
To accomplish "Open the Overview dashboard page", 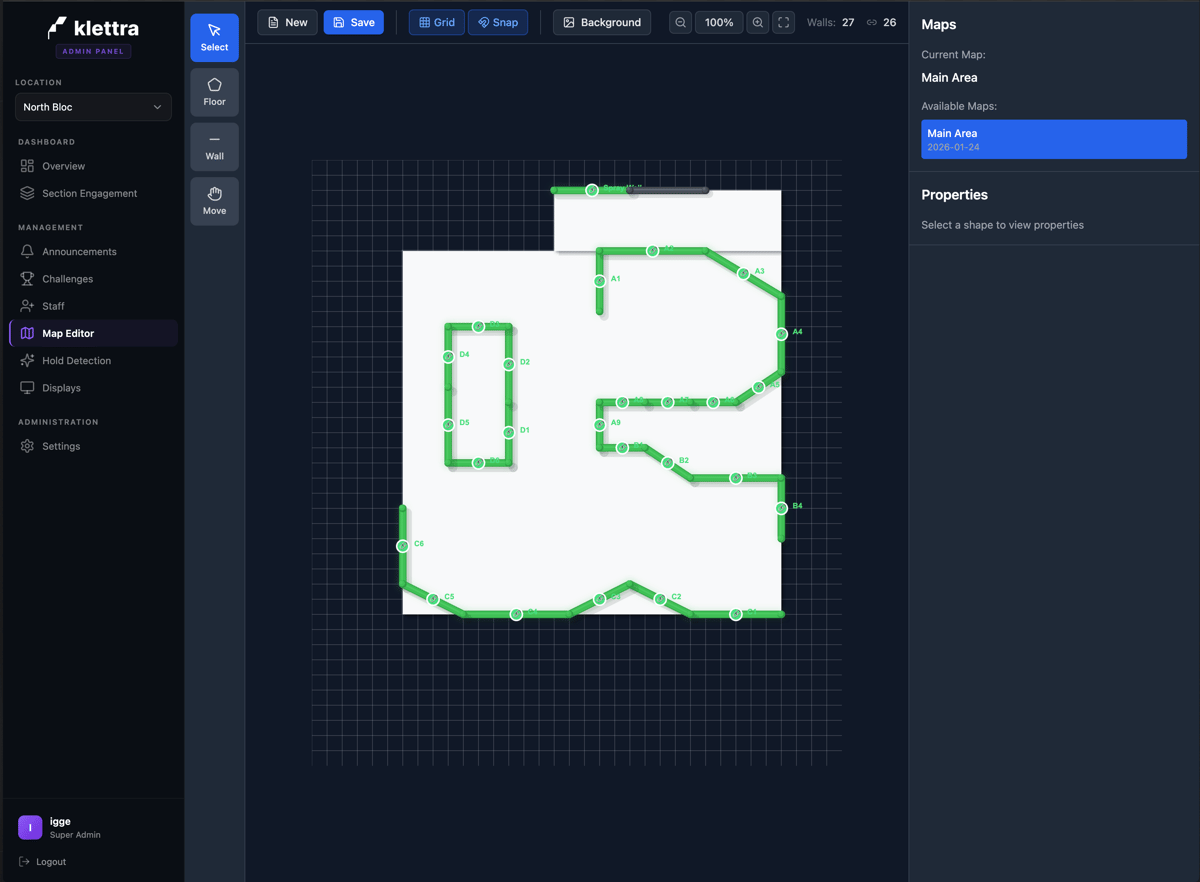I will pyautogui.click(x=93, y=166).
